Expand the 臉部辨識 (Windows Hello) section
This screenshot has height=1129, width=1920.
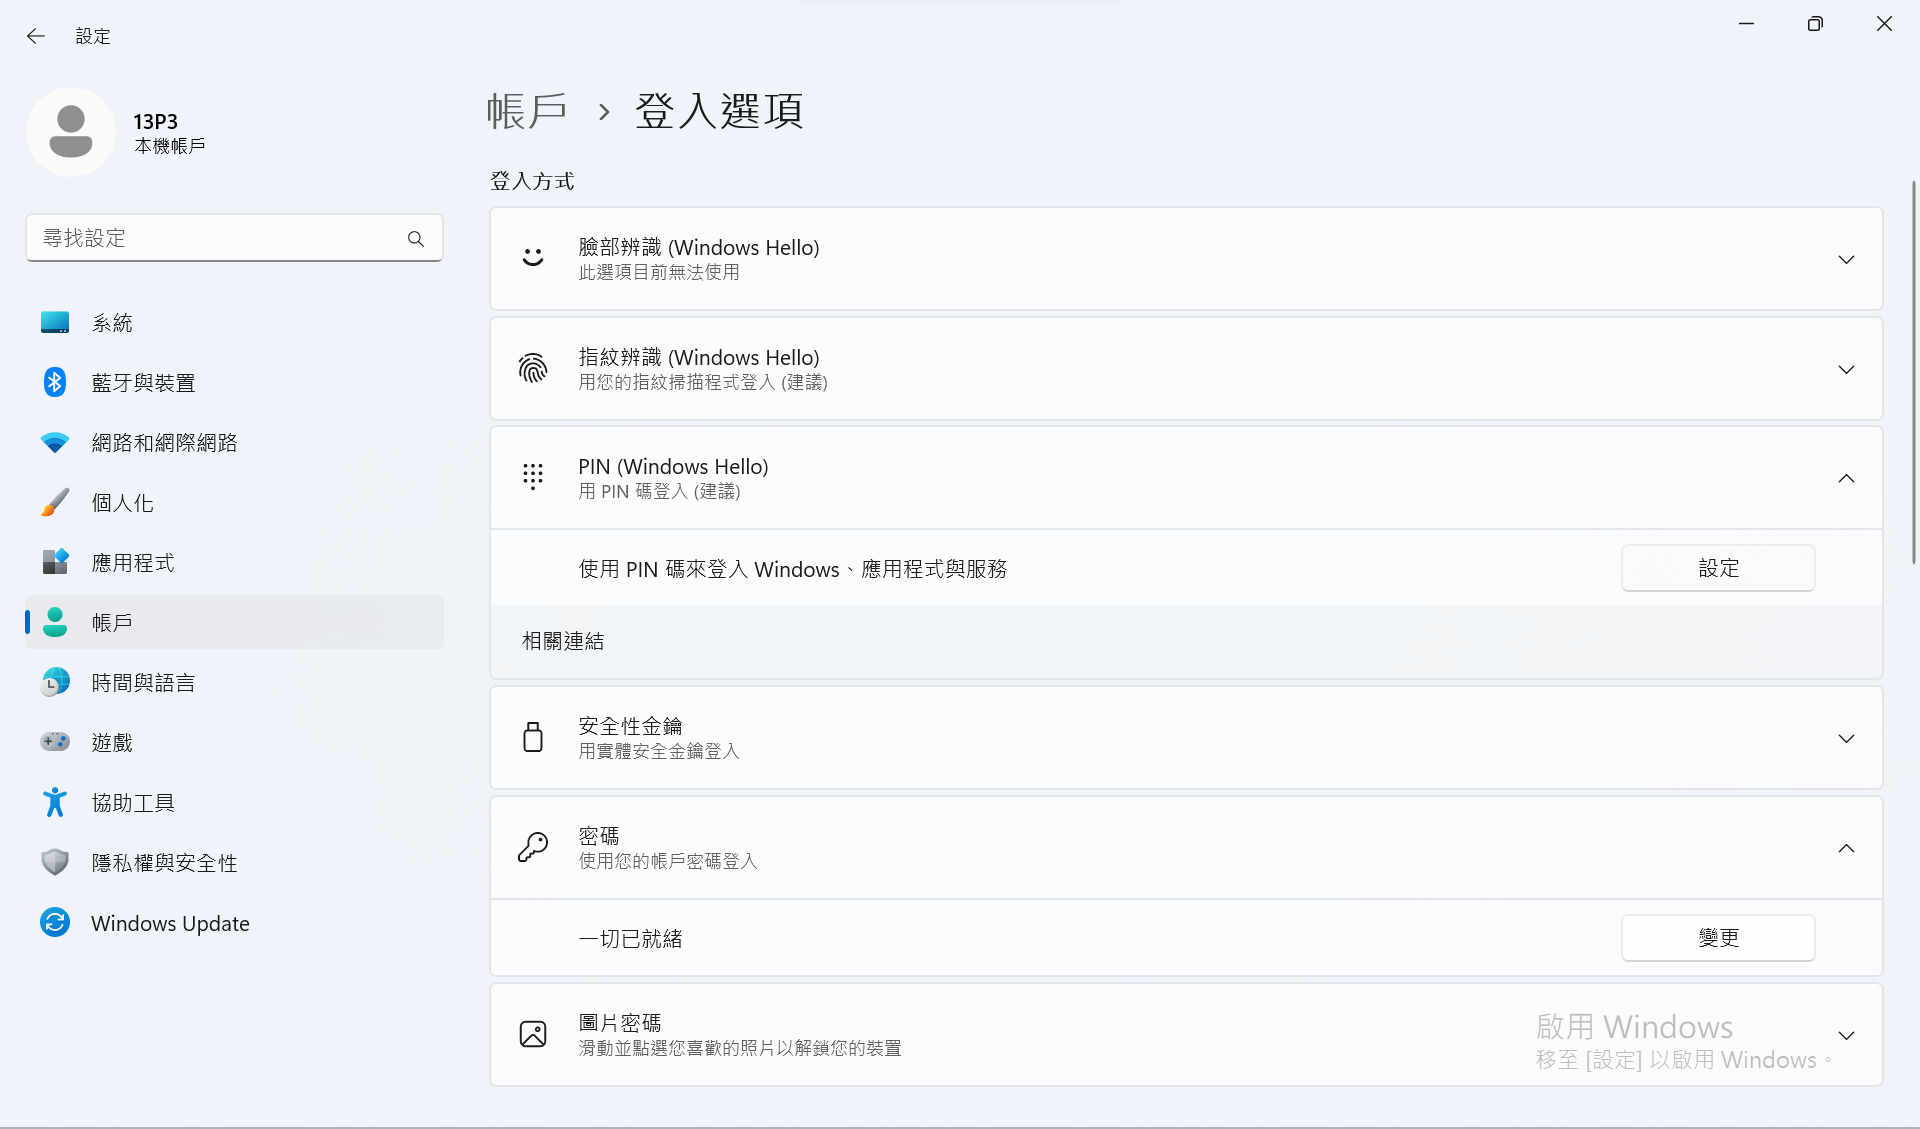(x=1846, y=260)
